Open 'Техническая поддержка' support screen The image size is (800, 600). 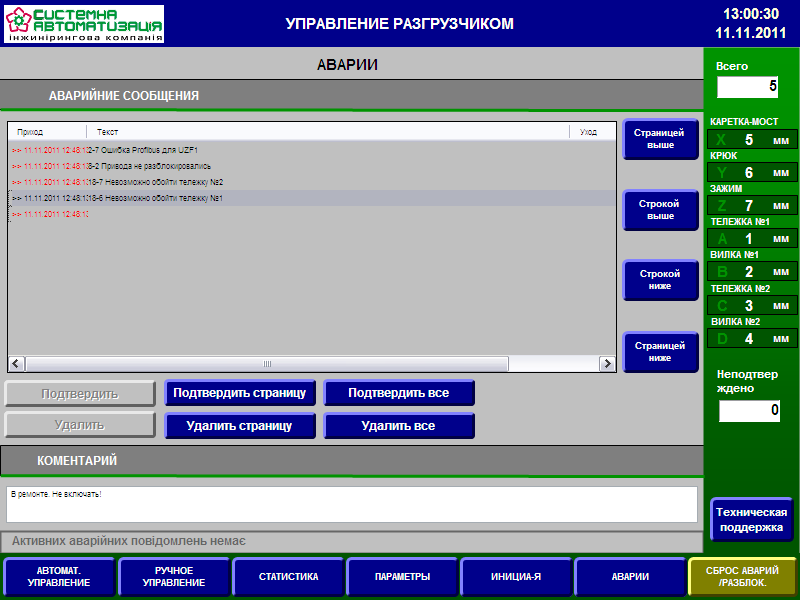751,519
